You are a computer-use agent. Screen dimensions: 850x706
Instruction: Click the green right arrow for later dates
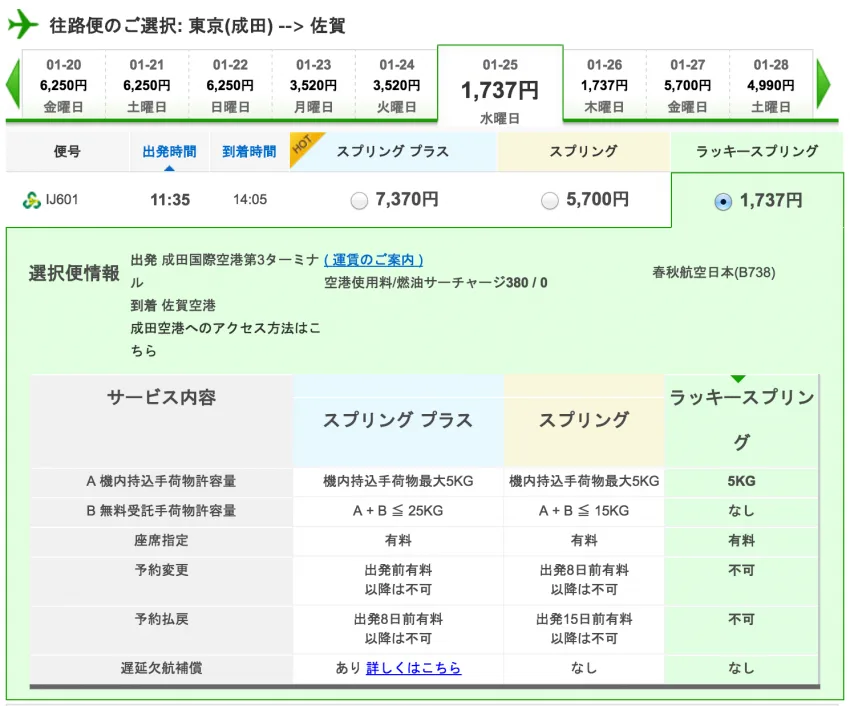click(823, 84)
